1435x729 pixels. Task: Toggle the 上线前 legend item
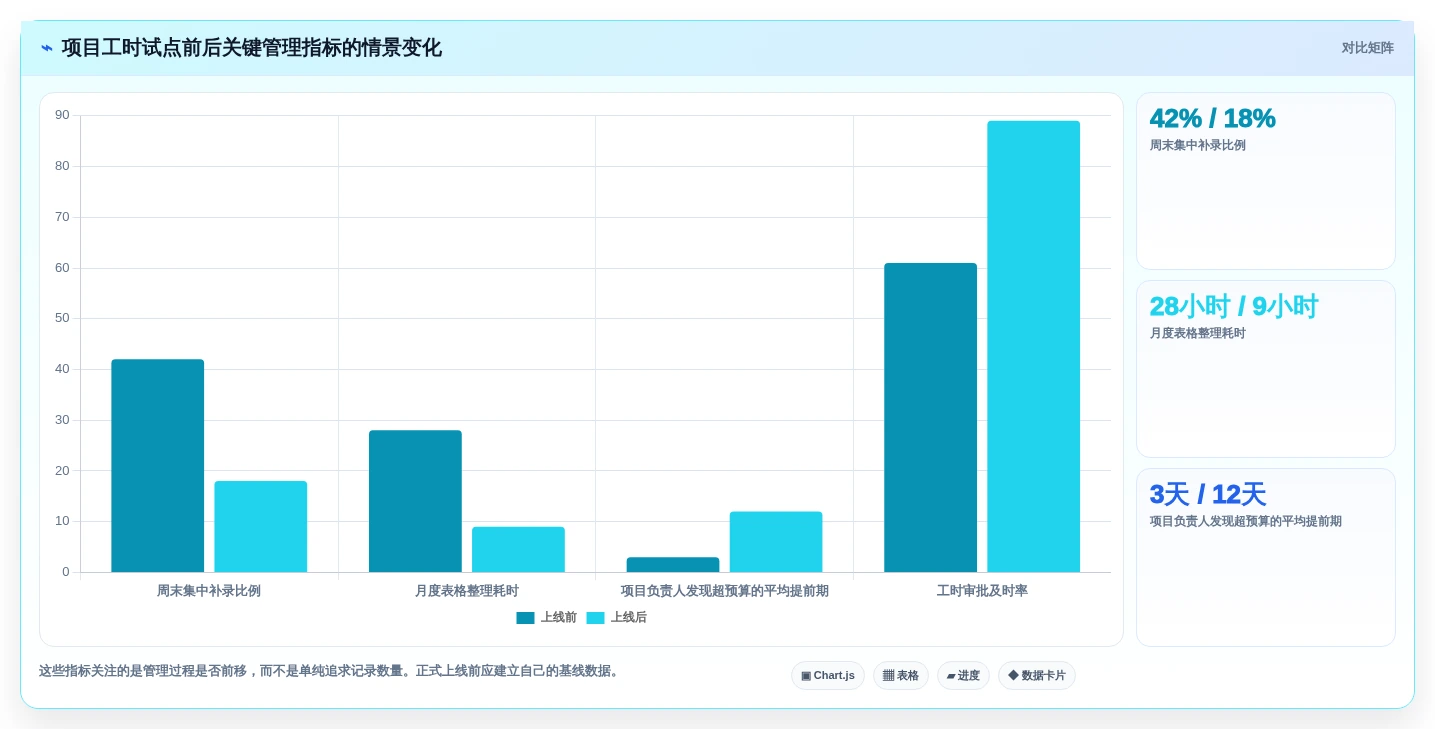546,618
